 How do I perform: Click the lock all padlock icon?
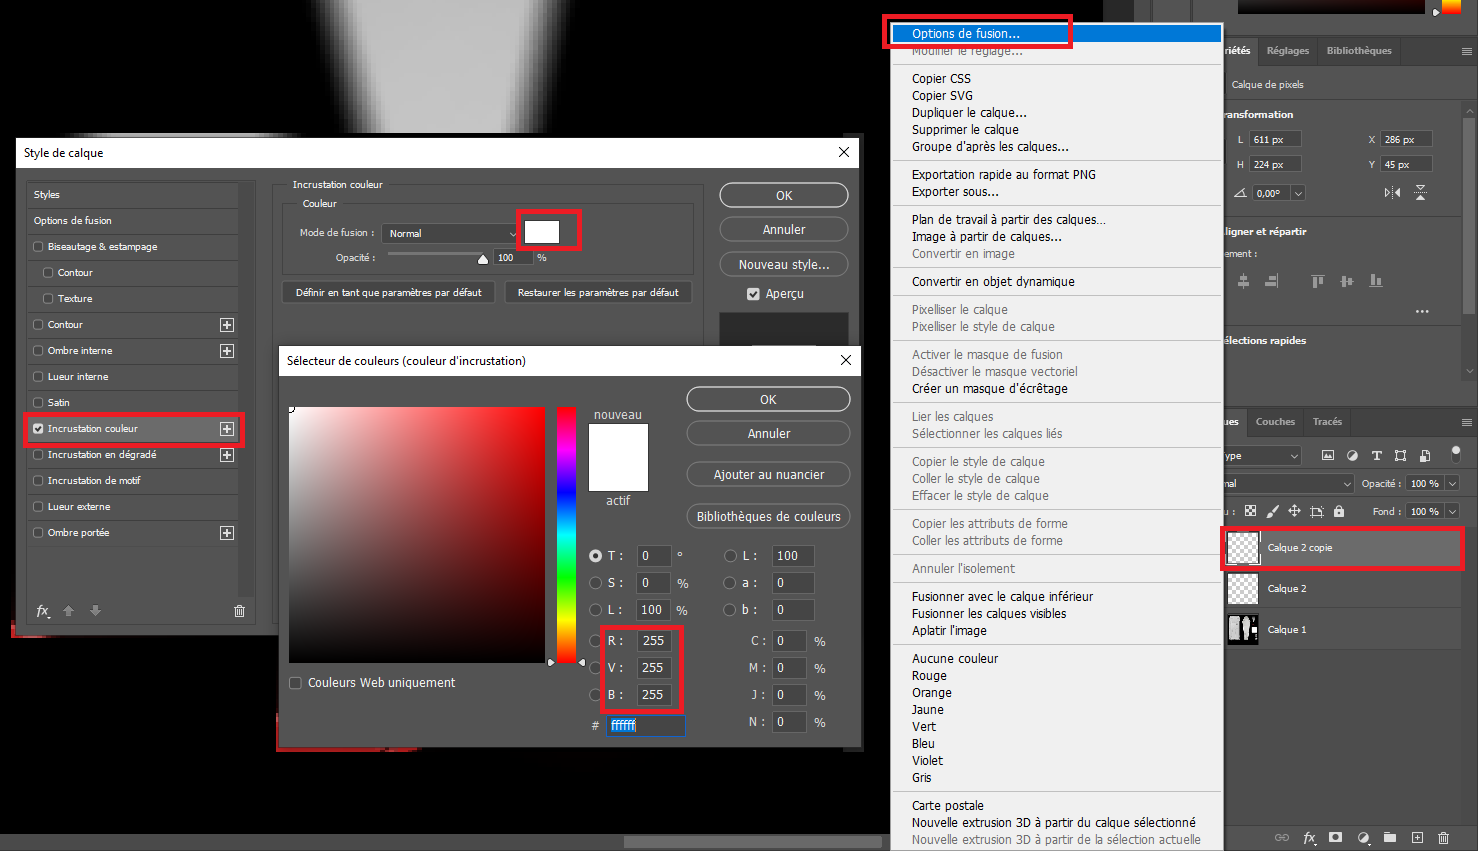[1339, 511]
